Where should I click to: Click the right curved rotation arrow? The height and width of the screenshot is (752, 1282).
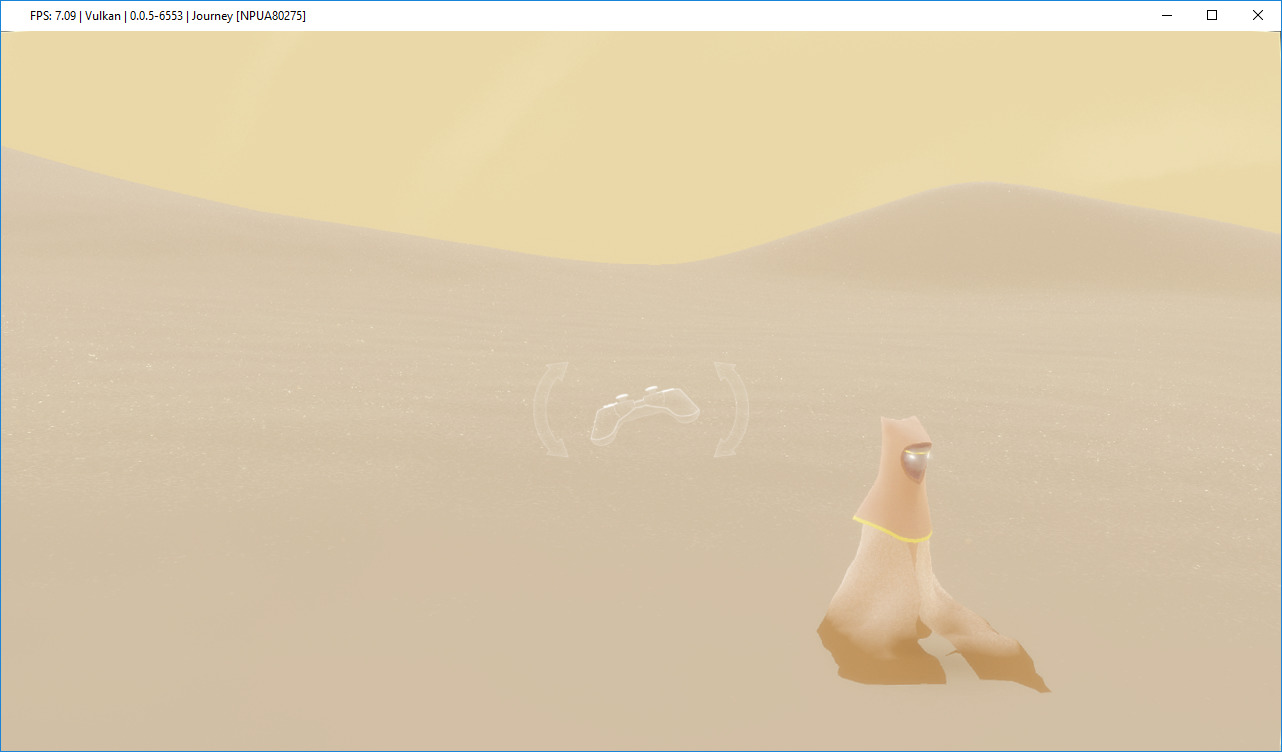click(x=731, y=410)
